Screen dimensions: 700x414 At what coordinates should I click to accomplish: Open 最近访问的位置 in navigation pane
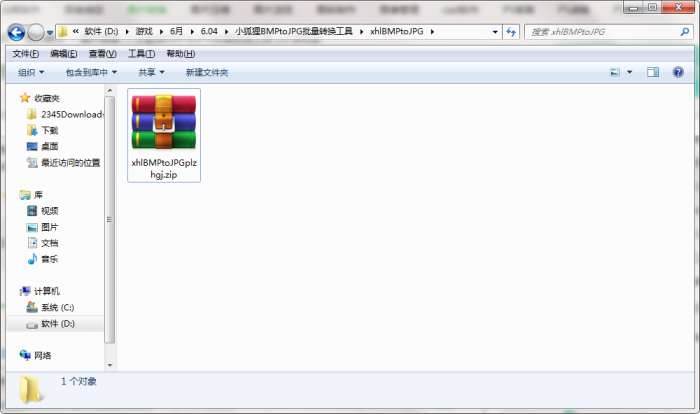71,163
